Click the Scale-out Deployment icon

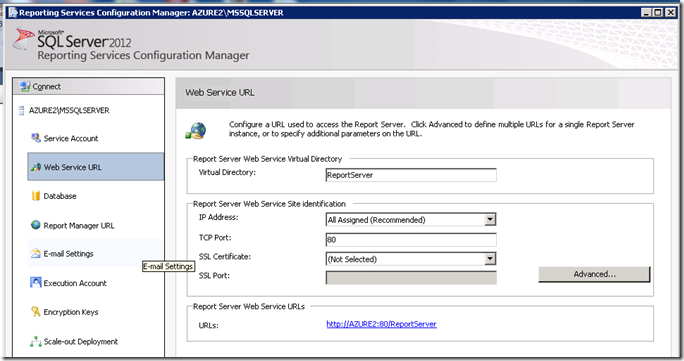[35, 342]
